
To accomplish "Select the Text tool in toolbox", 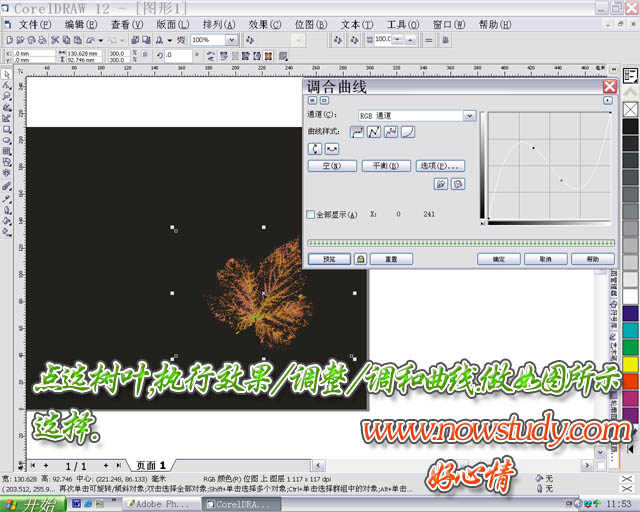I will [7, 173].
